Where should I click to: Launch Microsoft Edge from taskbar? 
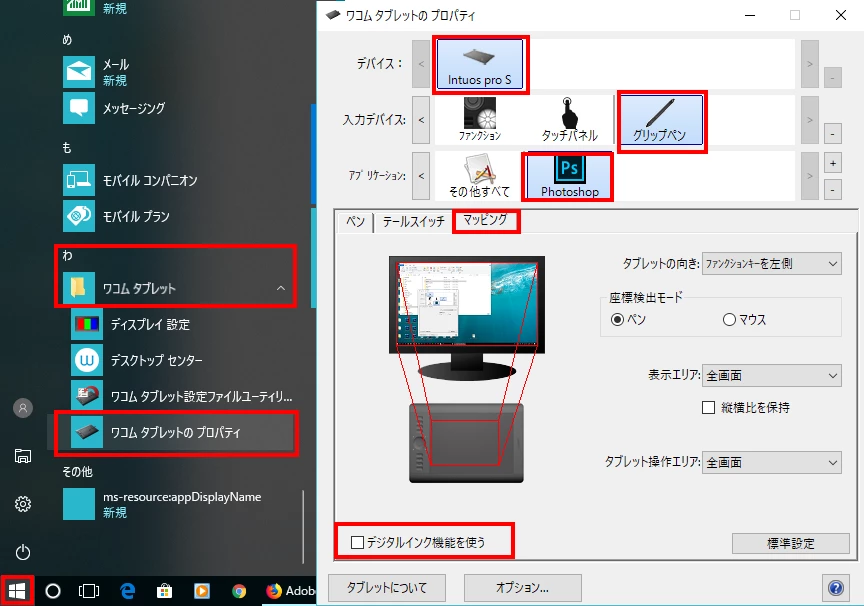coord(127,591)
